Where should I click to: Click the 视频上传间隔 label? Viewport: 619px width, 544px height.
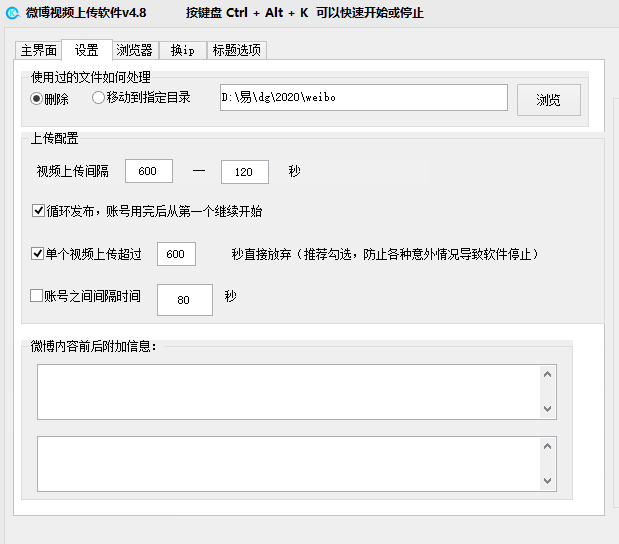pos(73,171)
